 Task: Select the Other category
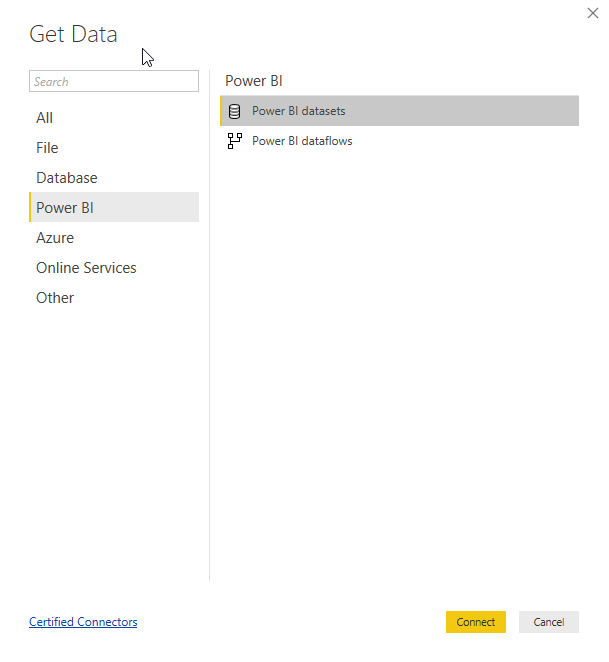(114, 298)
